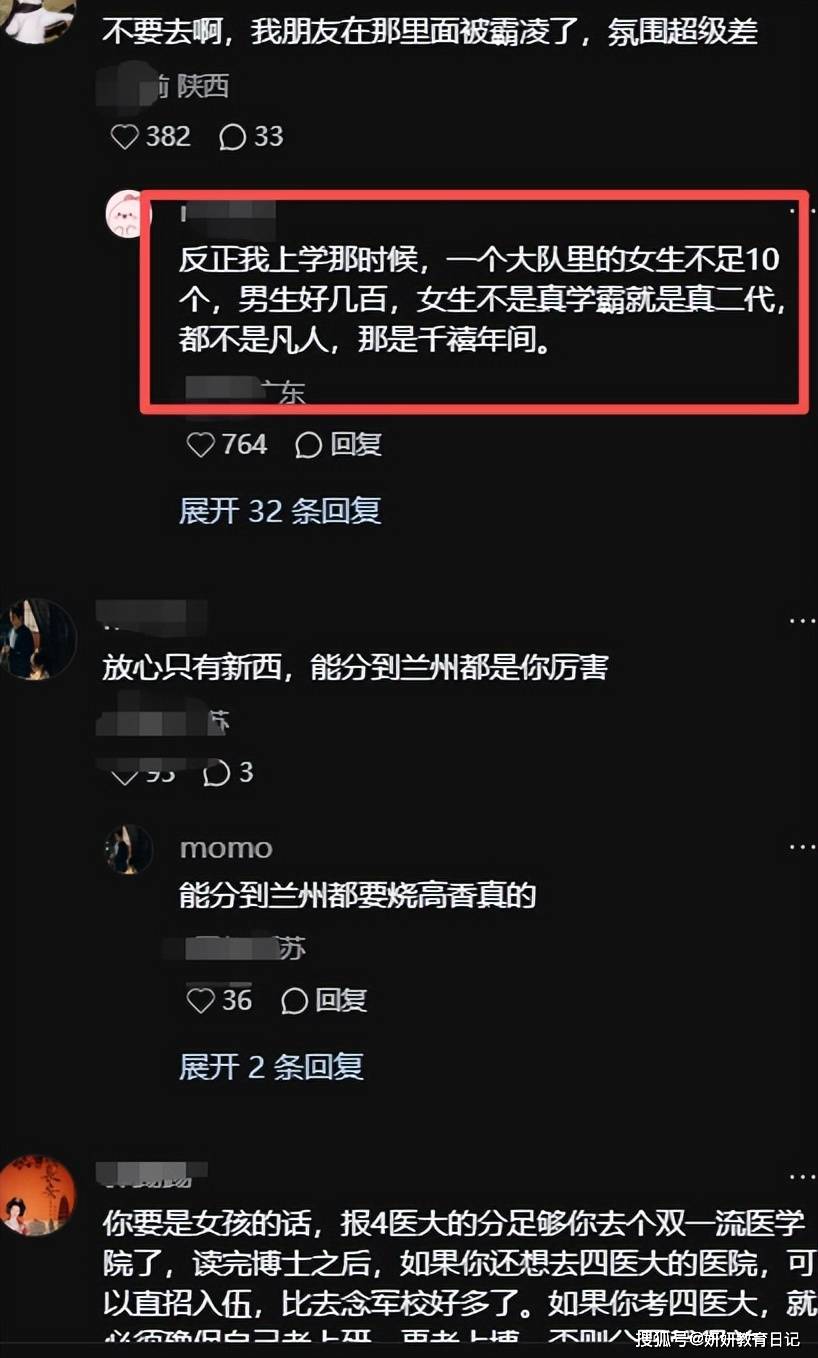
Task: Like the comment with 382 likes
Action: pos(124,136)
